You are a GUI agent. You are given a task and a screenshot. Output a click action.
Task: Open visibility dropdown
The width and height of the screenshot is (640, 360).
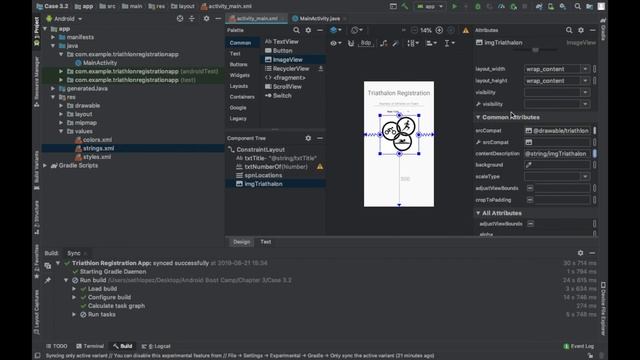click(585, 93)
